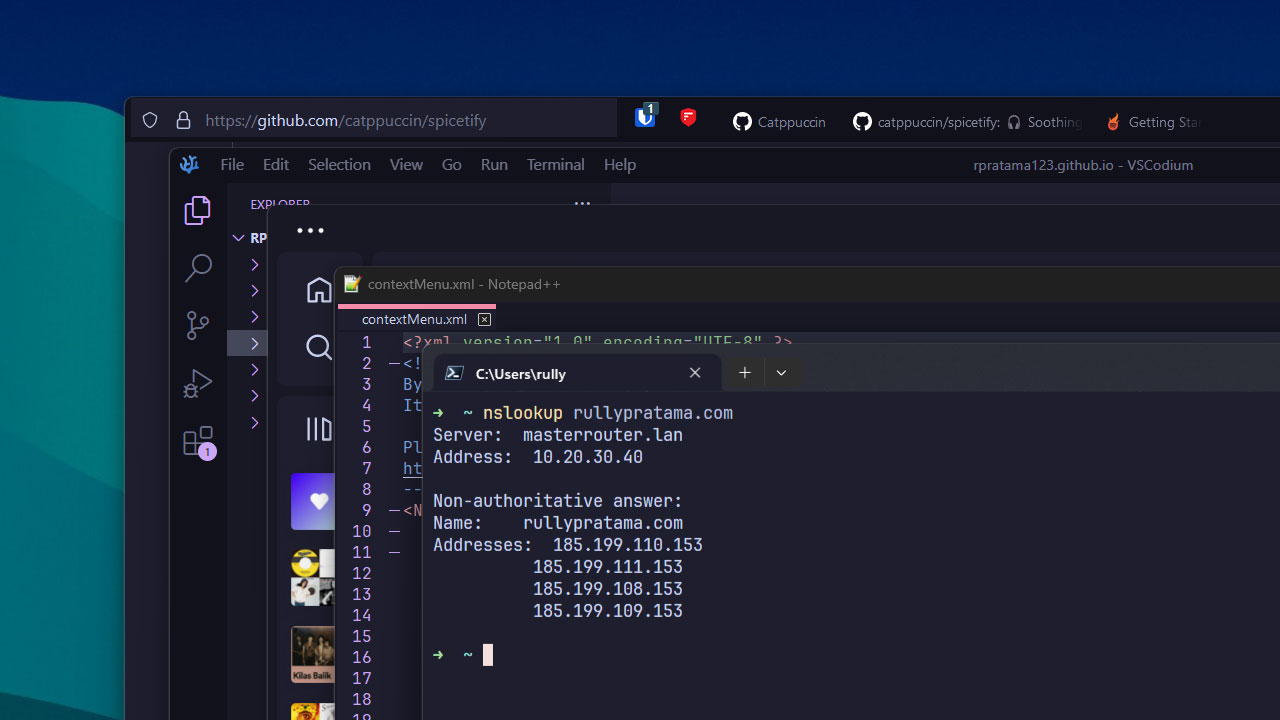Open the Terminal menu in VSCodium
Image resolution: width=1280 pixels, height=720 pixels.
(x=555, y=164)
